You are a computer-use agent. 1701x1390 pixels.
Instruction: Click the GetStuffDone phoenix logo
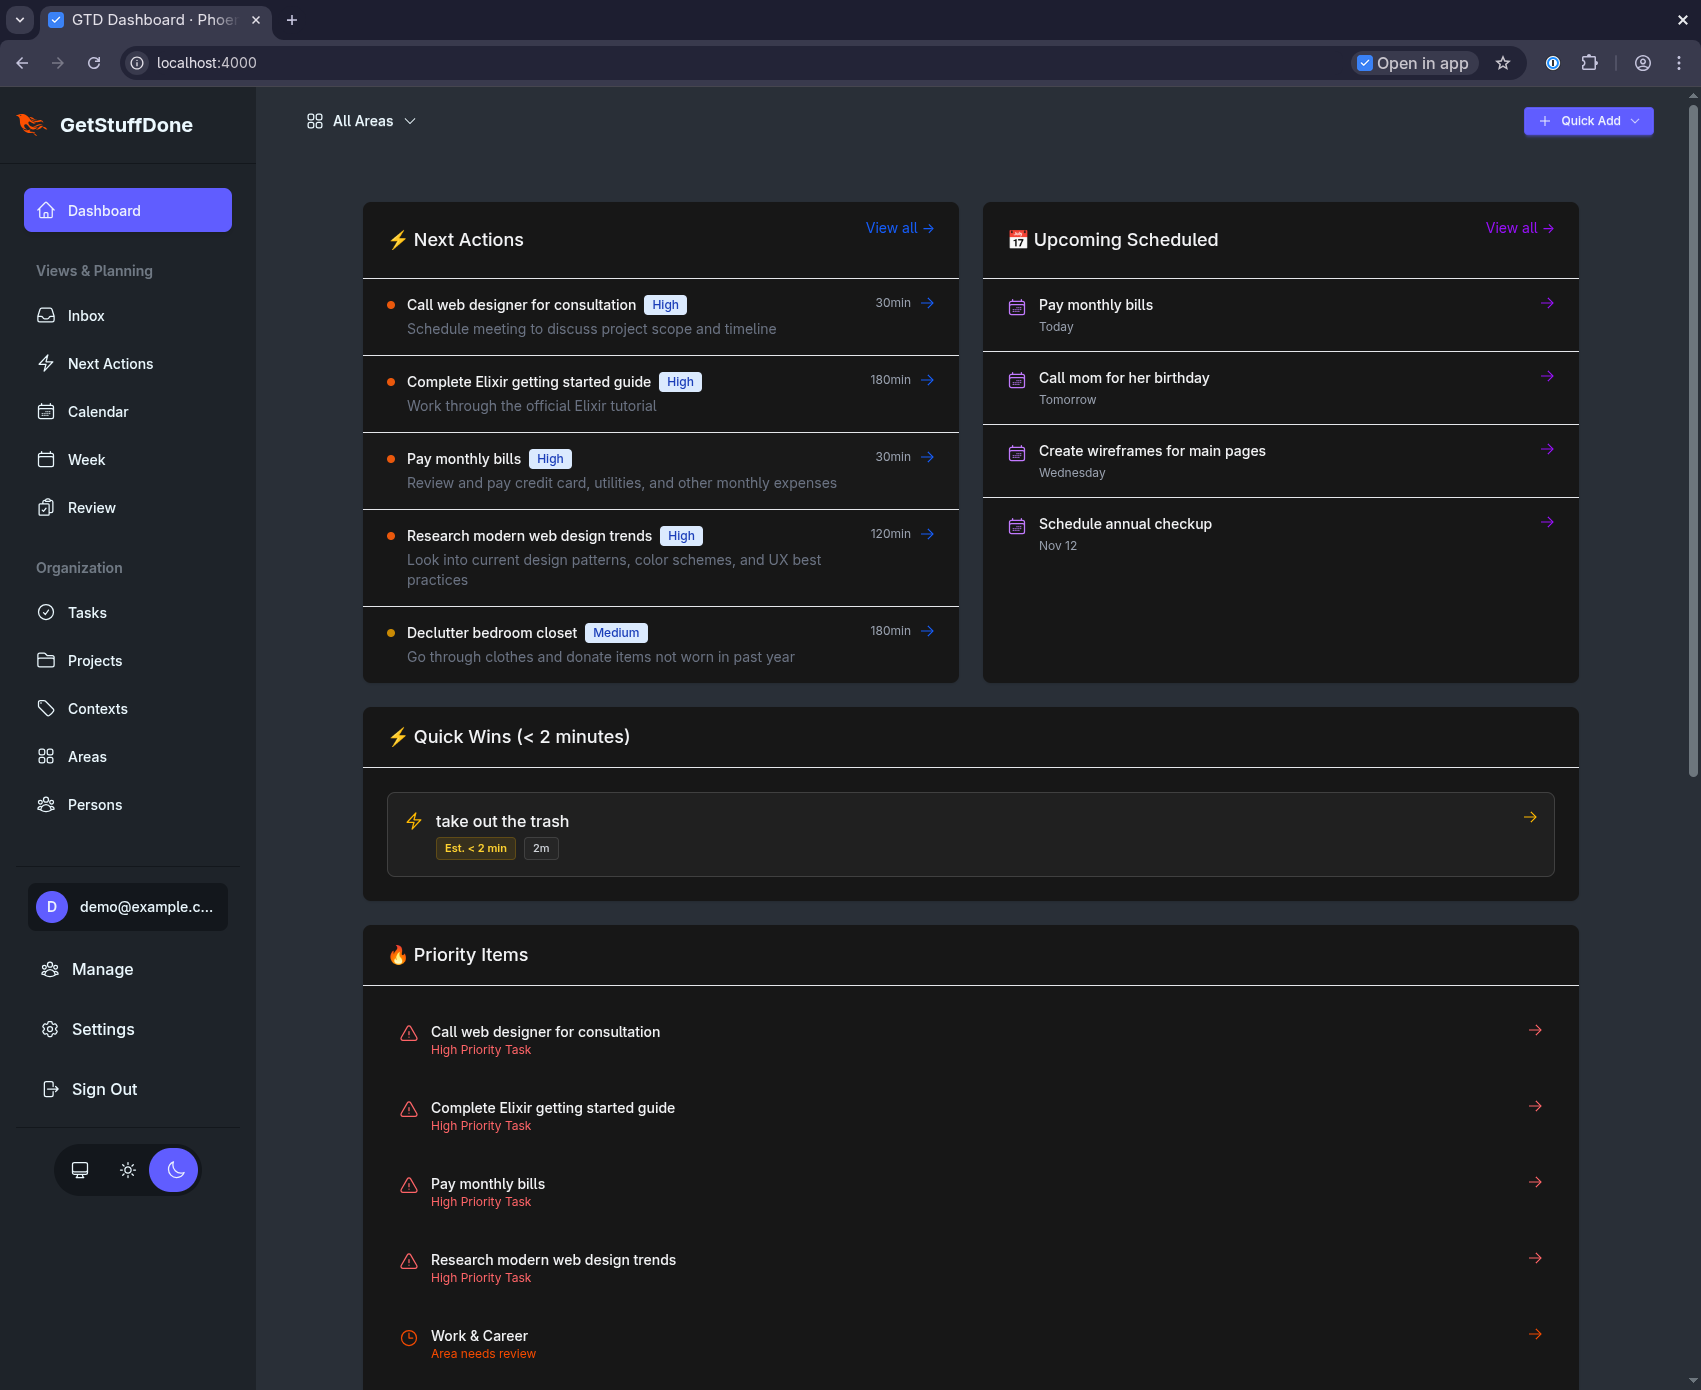31,124
